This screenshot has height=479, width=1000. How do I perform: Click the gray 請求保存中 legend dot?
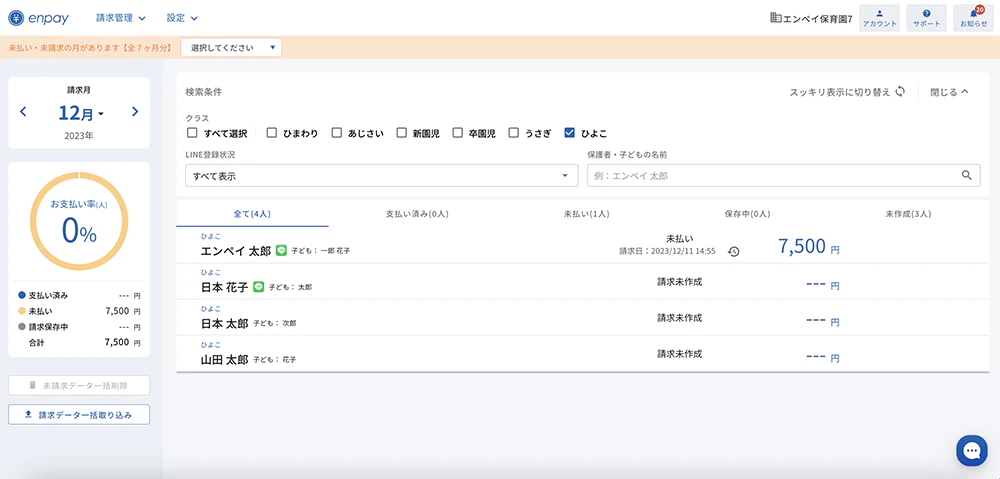point(22,327)
